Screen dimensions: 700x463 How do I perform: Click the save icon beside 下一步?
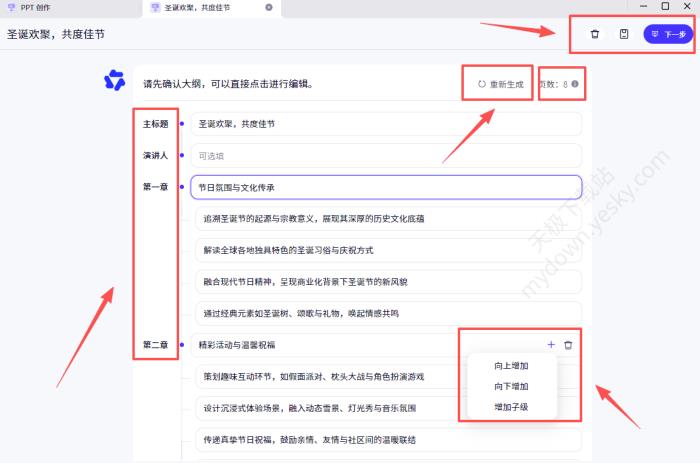[624, 34]
